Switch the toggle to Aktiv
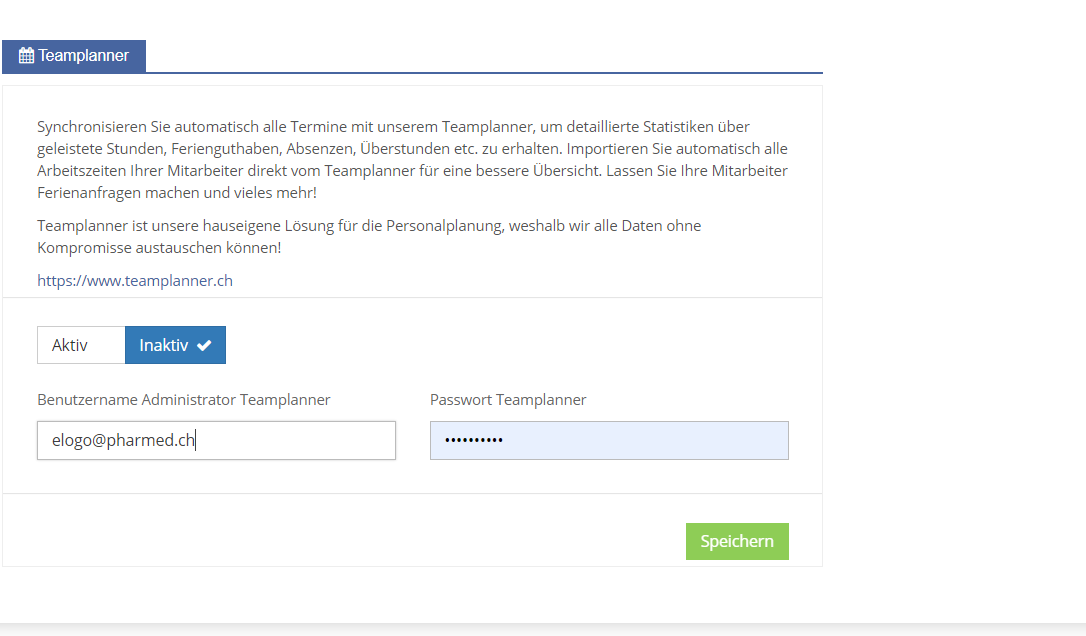The image size is (1086, 636). (81, 345)
